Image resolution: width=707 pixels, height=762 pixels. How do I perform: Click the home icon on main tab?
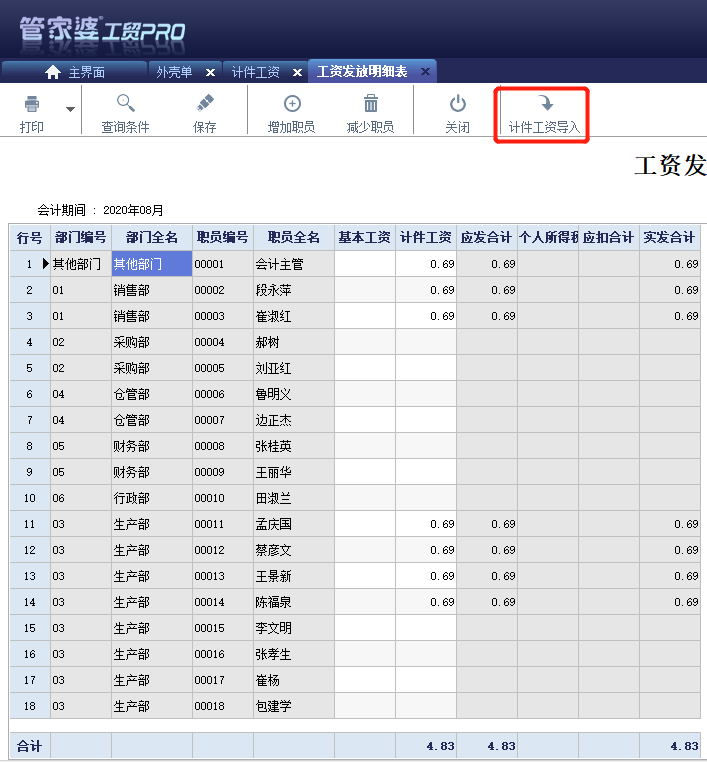(53, 72)
